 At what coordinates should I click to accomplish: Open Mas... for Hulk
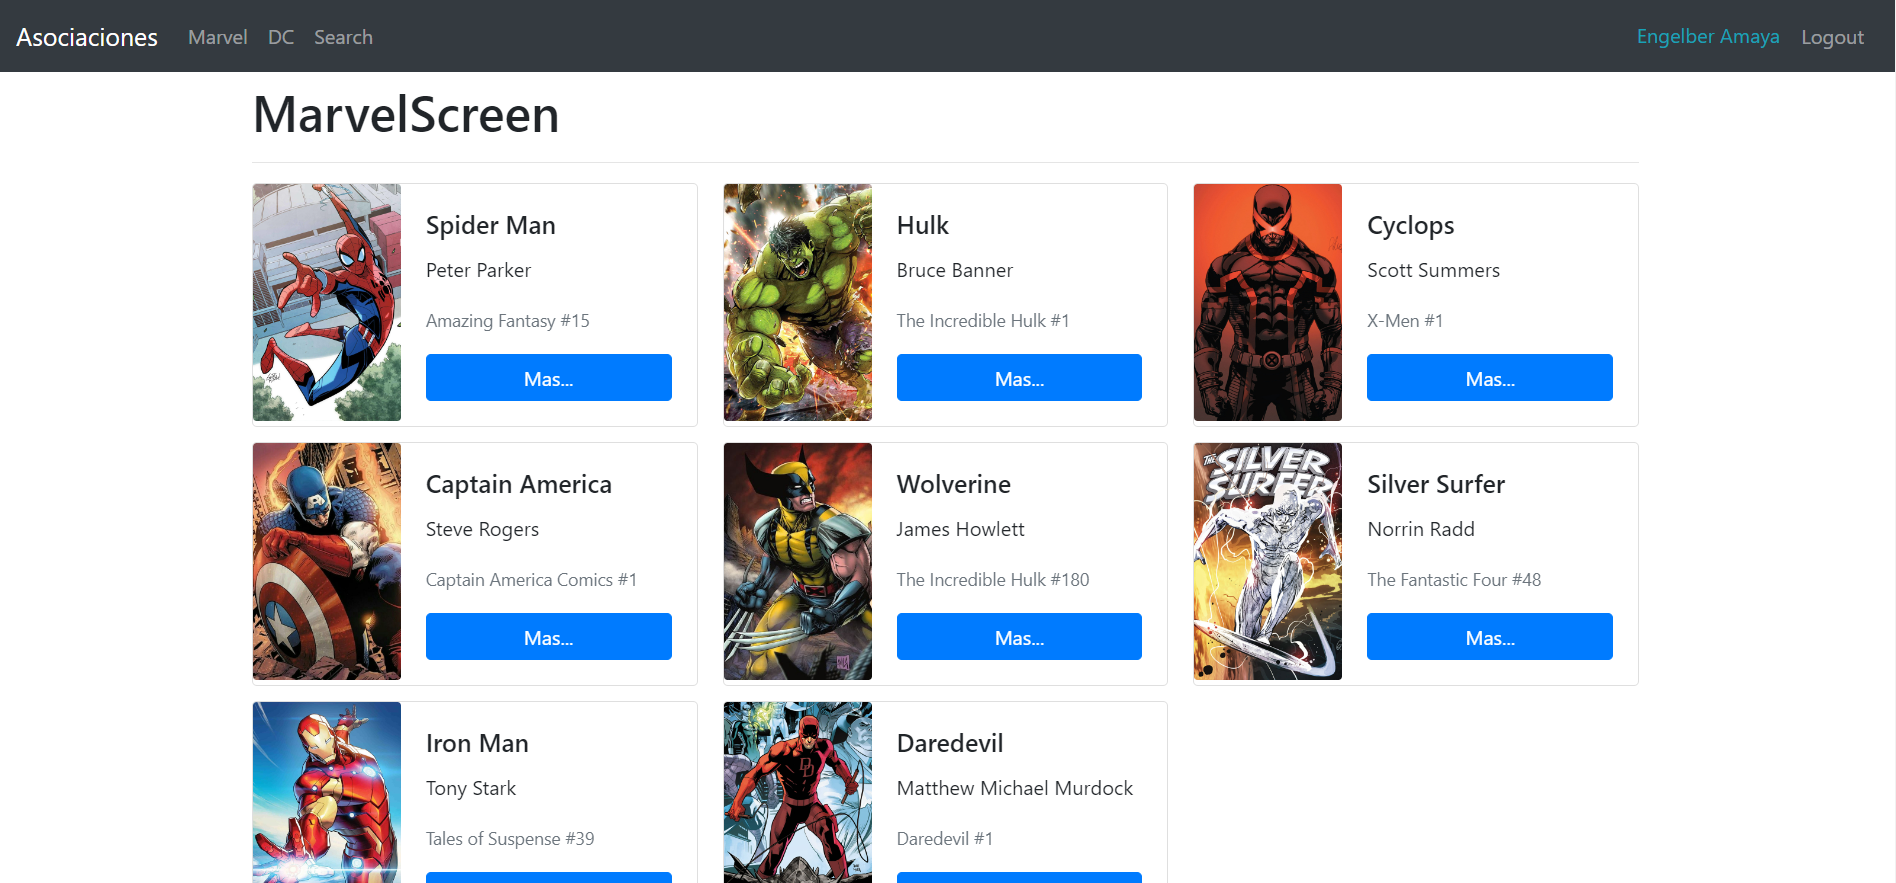(1019, 378)
